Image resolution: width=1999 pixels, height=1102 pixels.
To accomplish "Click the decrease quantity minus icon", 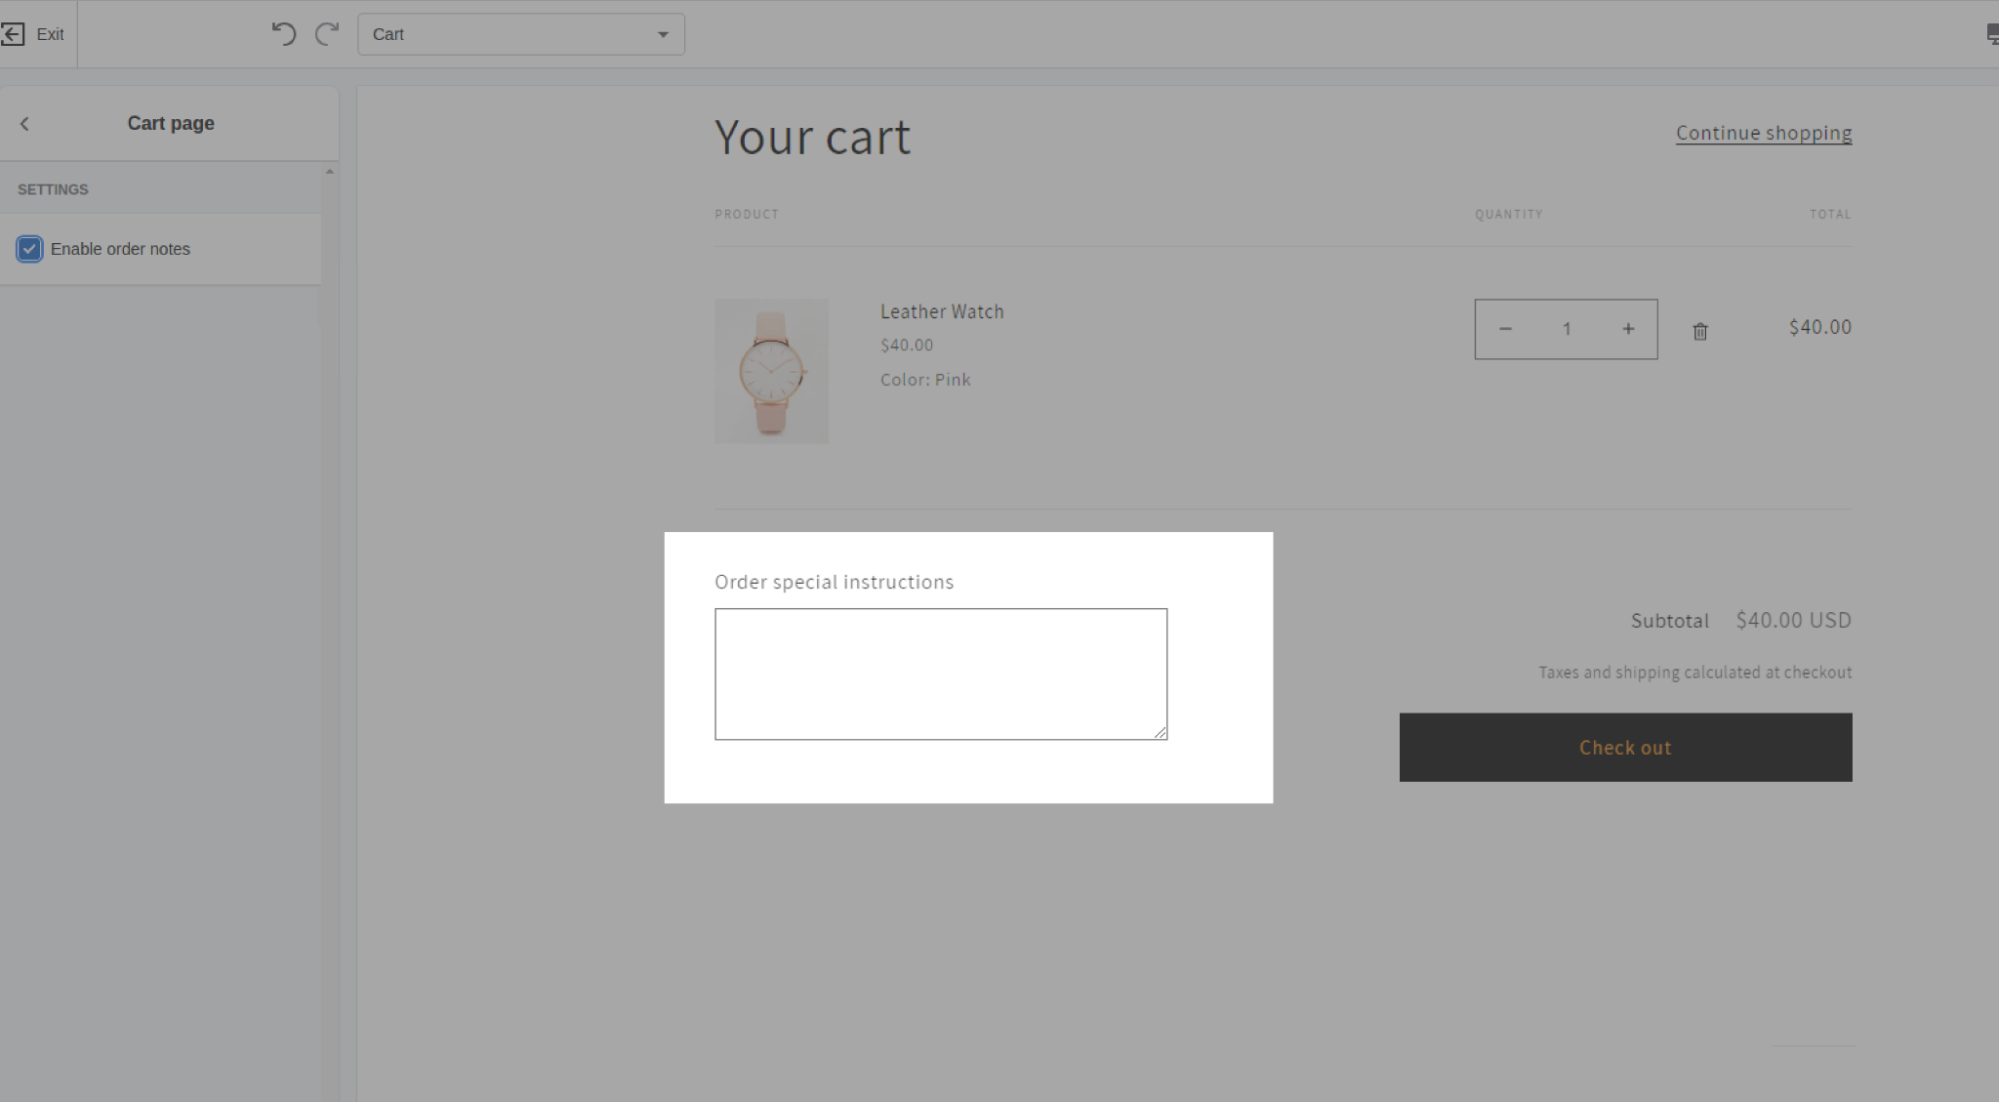I will pyautogui.click(x=1505, y=328).
